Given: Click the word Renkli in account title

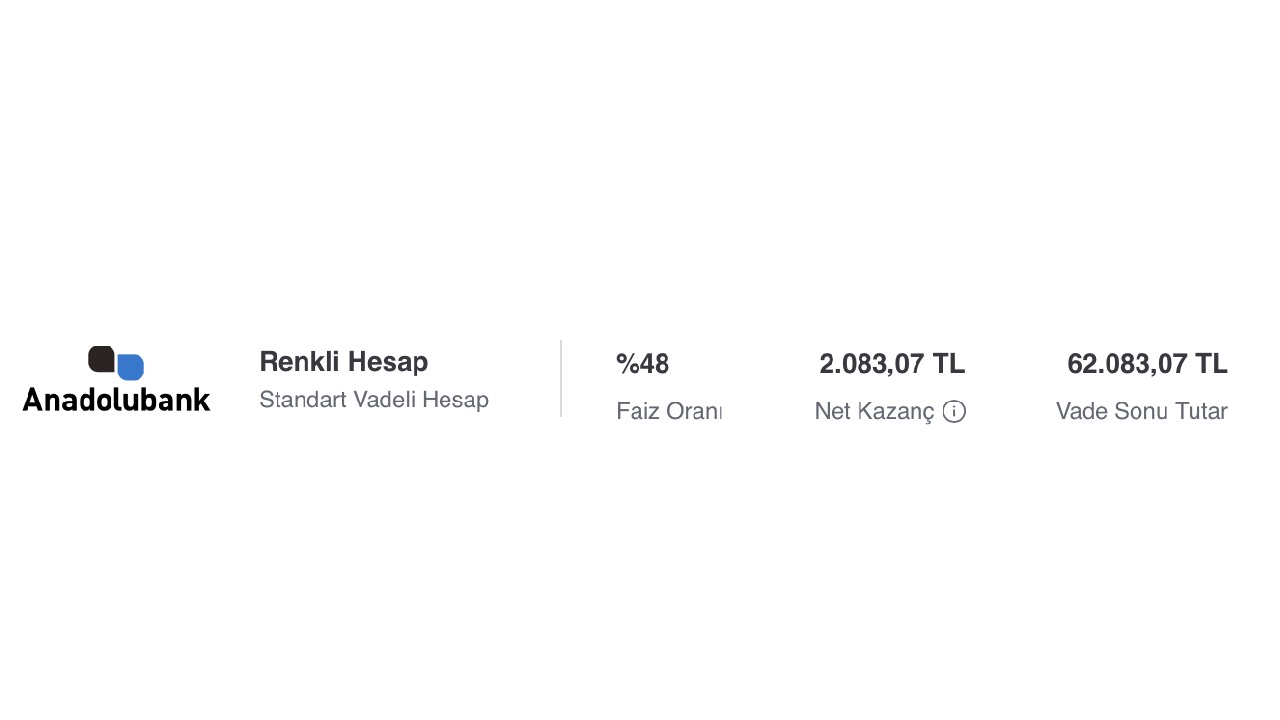Looking at the screenshot, I should point(300,362).
